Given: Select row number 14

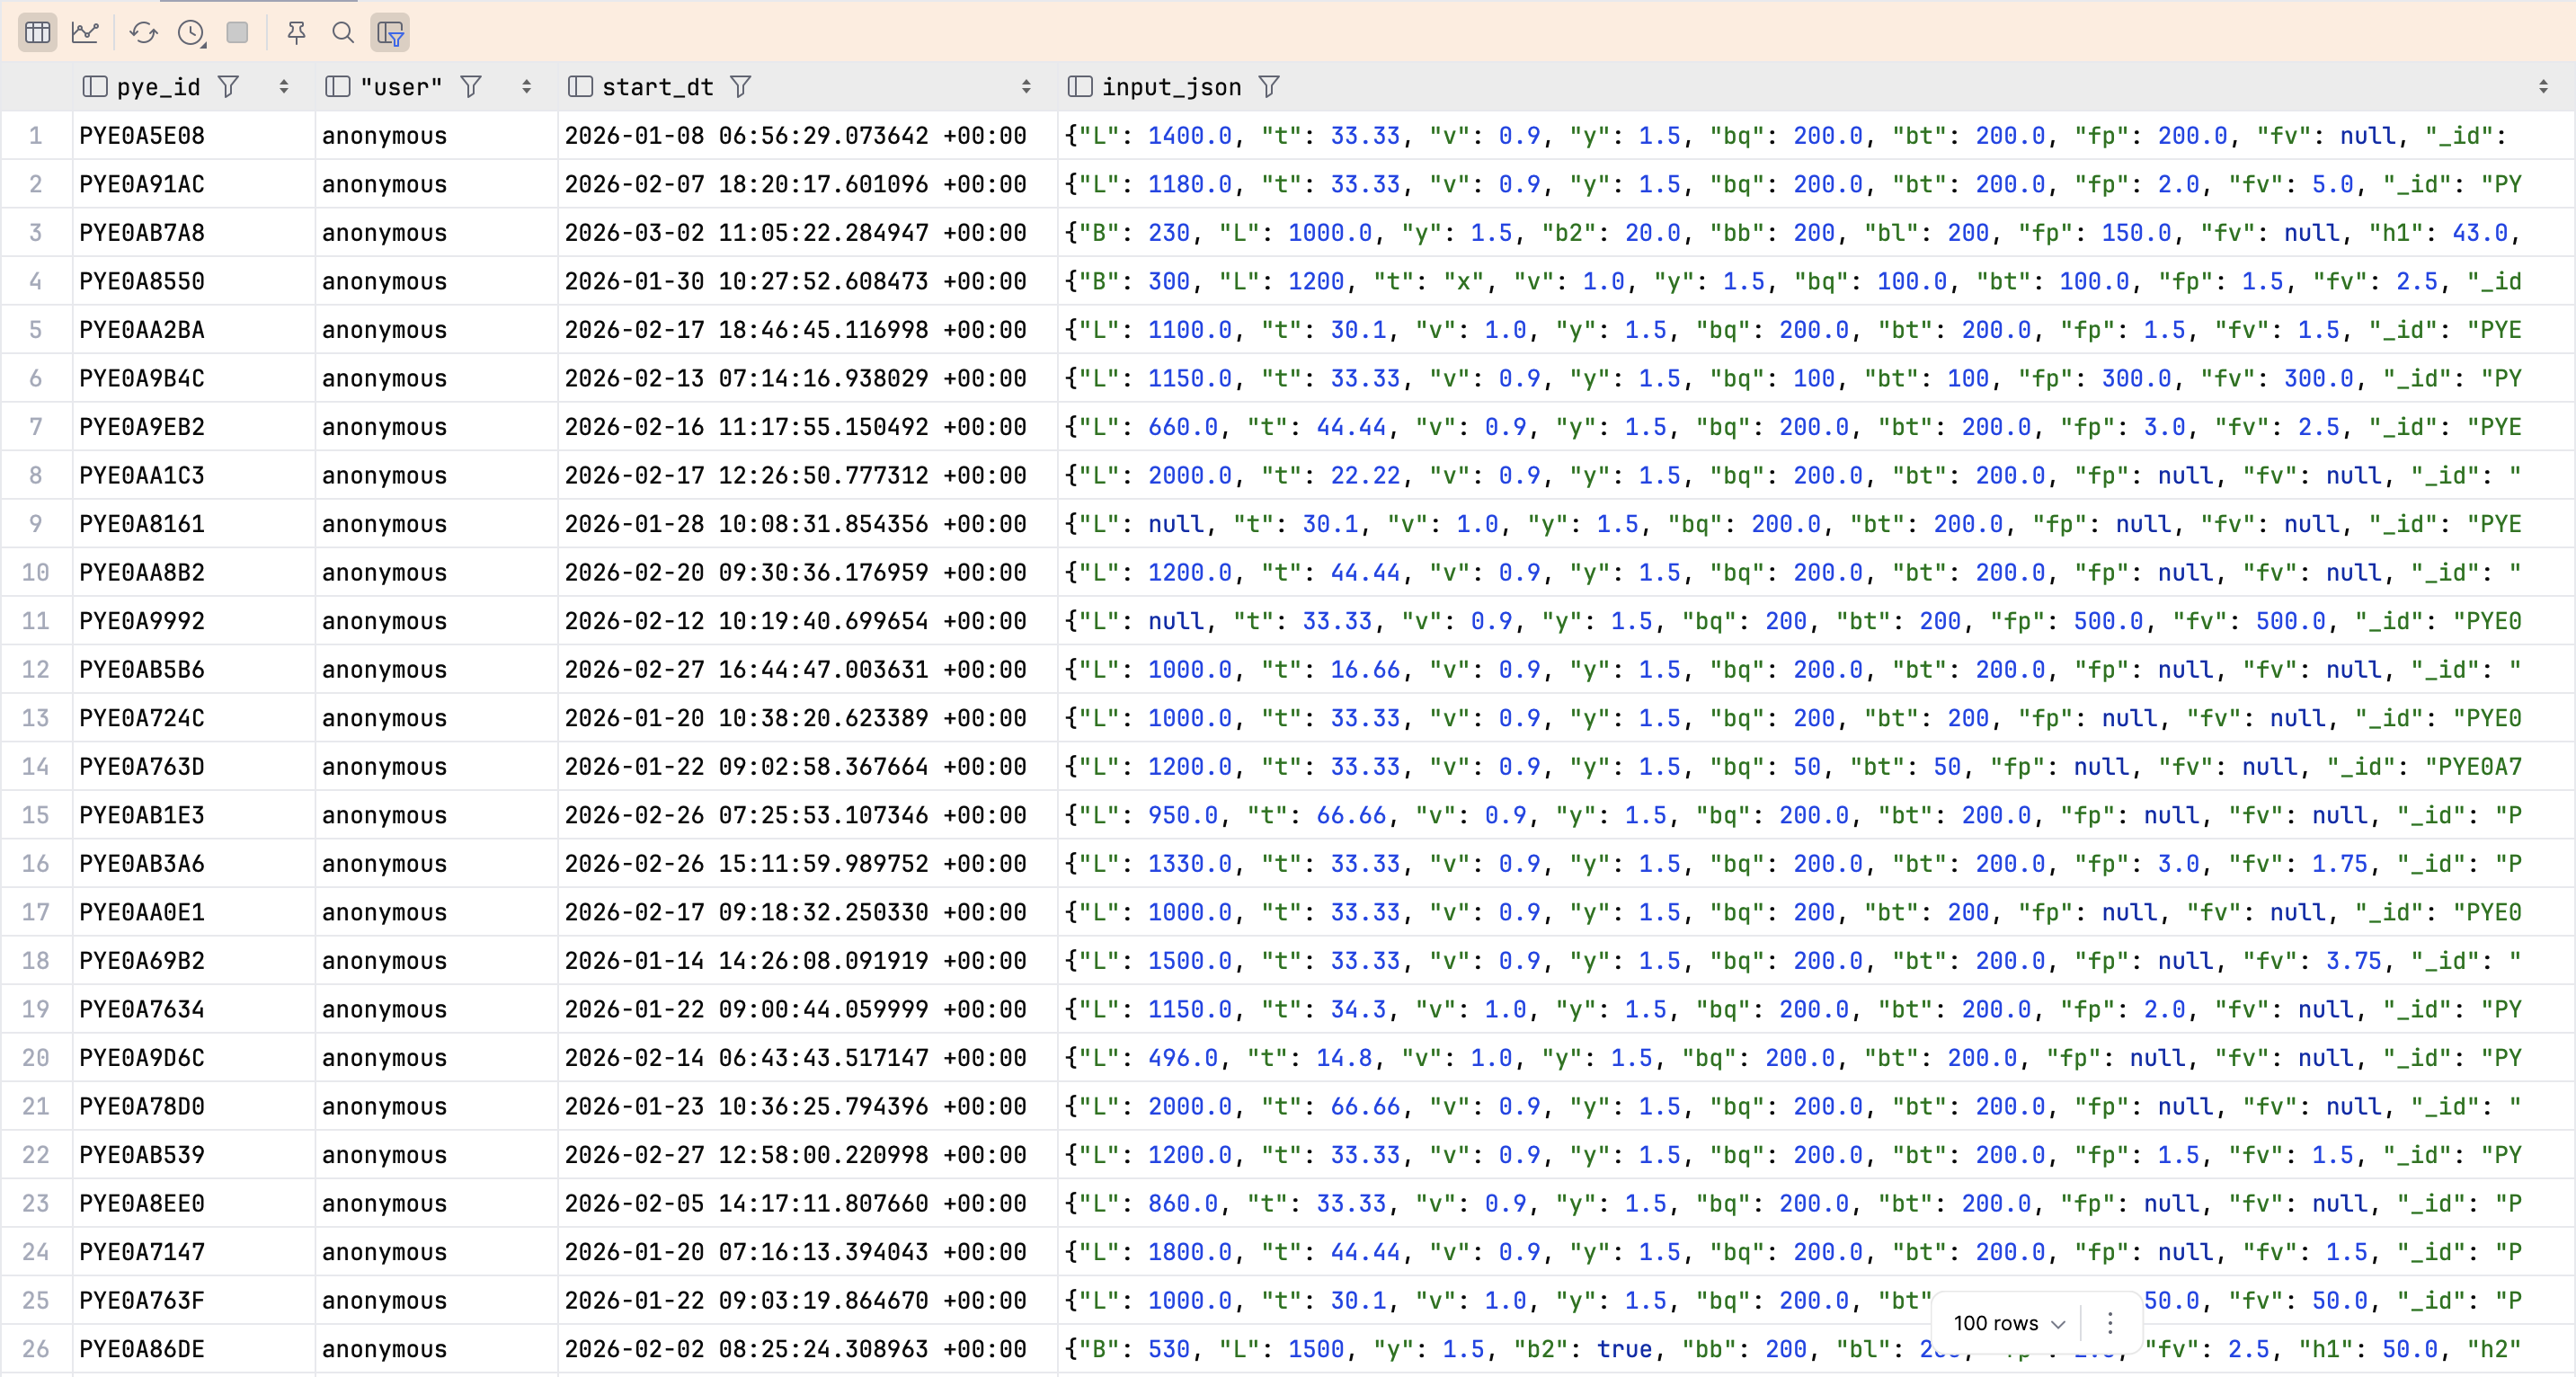Looking at the screenshot, I should tap(35, 767).
